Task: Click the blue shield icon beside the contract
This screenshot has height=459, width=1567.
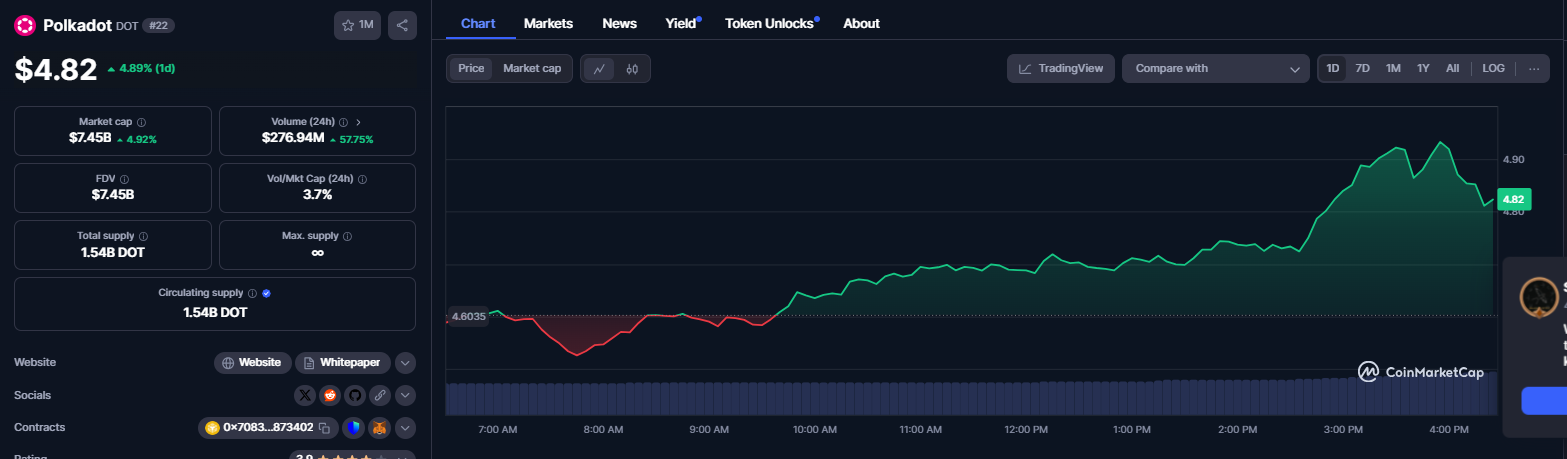Action: coord(352,428)
